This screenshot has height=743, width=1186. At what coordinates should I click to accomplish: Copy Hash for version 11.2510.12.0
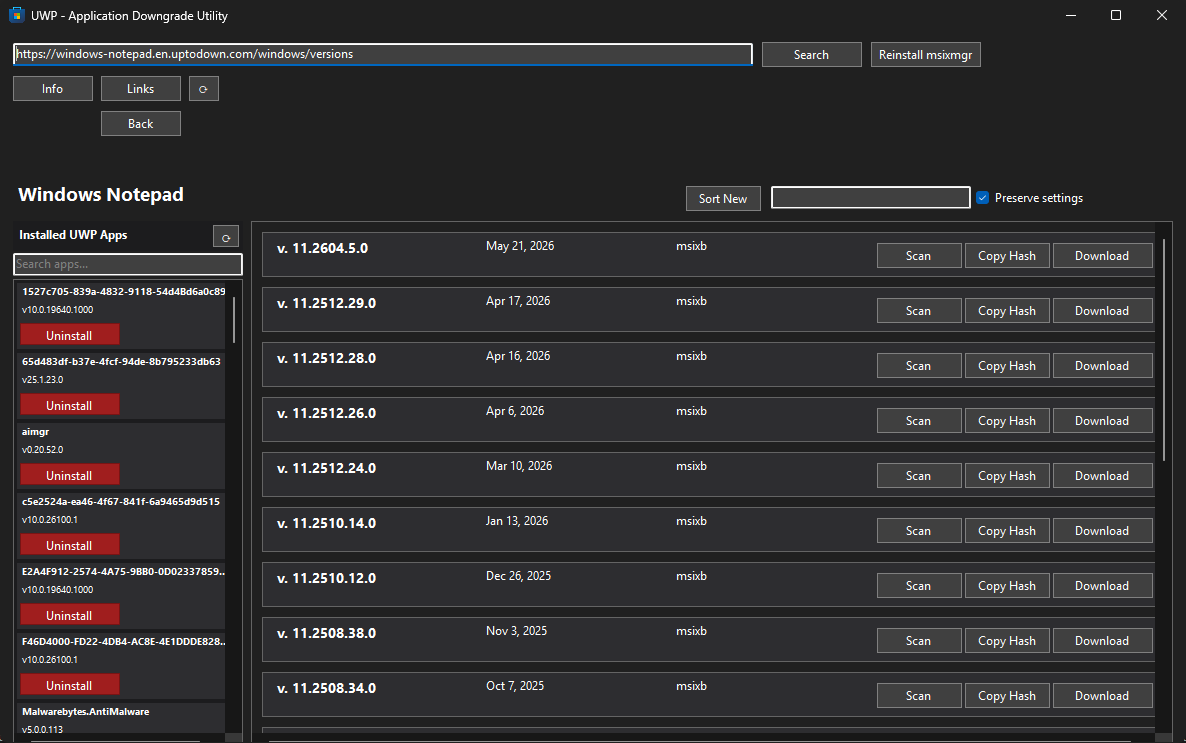point(1007,586)
